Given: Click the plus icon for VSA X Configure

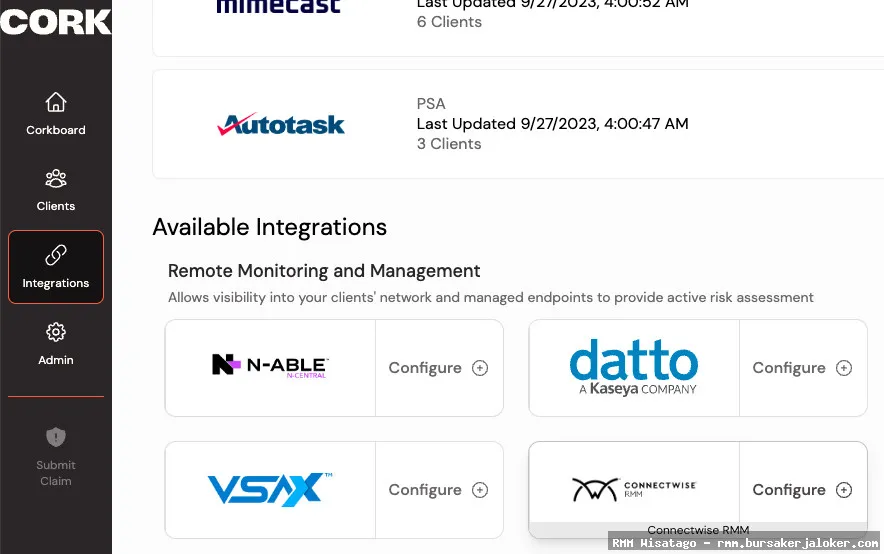Looking at the screenshot, I should (480, 490).
